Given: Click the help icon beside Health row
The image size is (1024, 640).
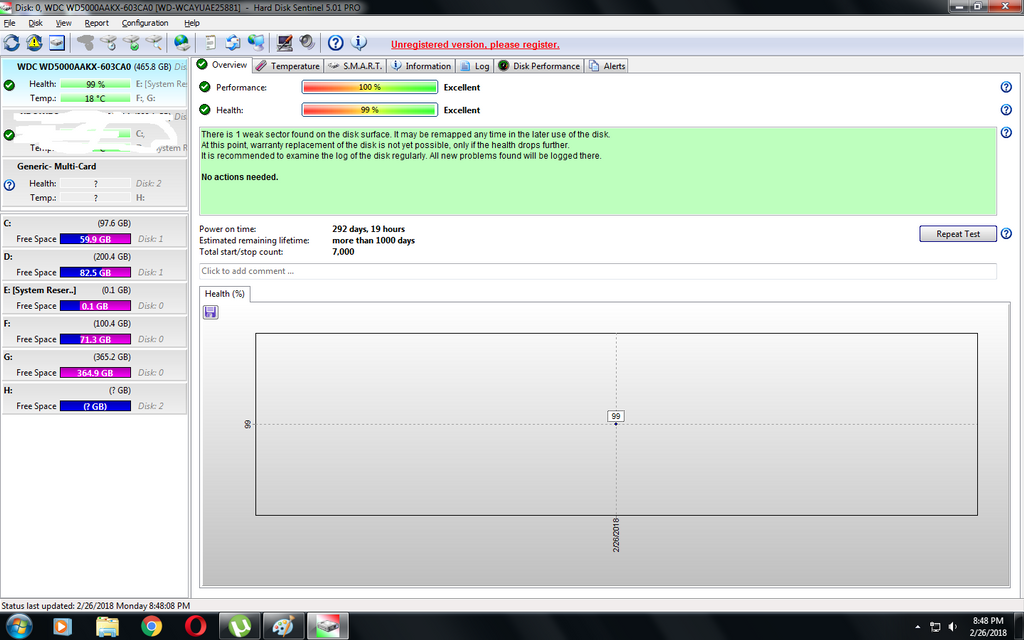Looking at the screenshot, I should [1006, 110].
